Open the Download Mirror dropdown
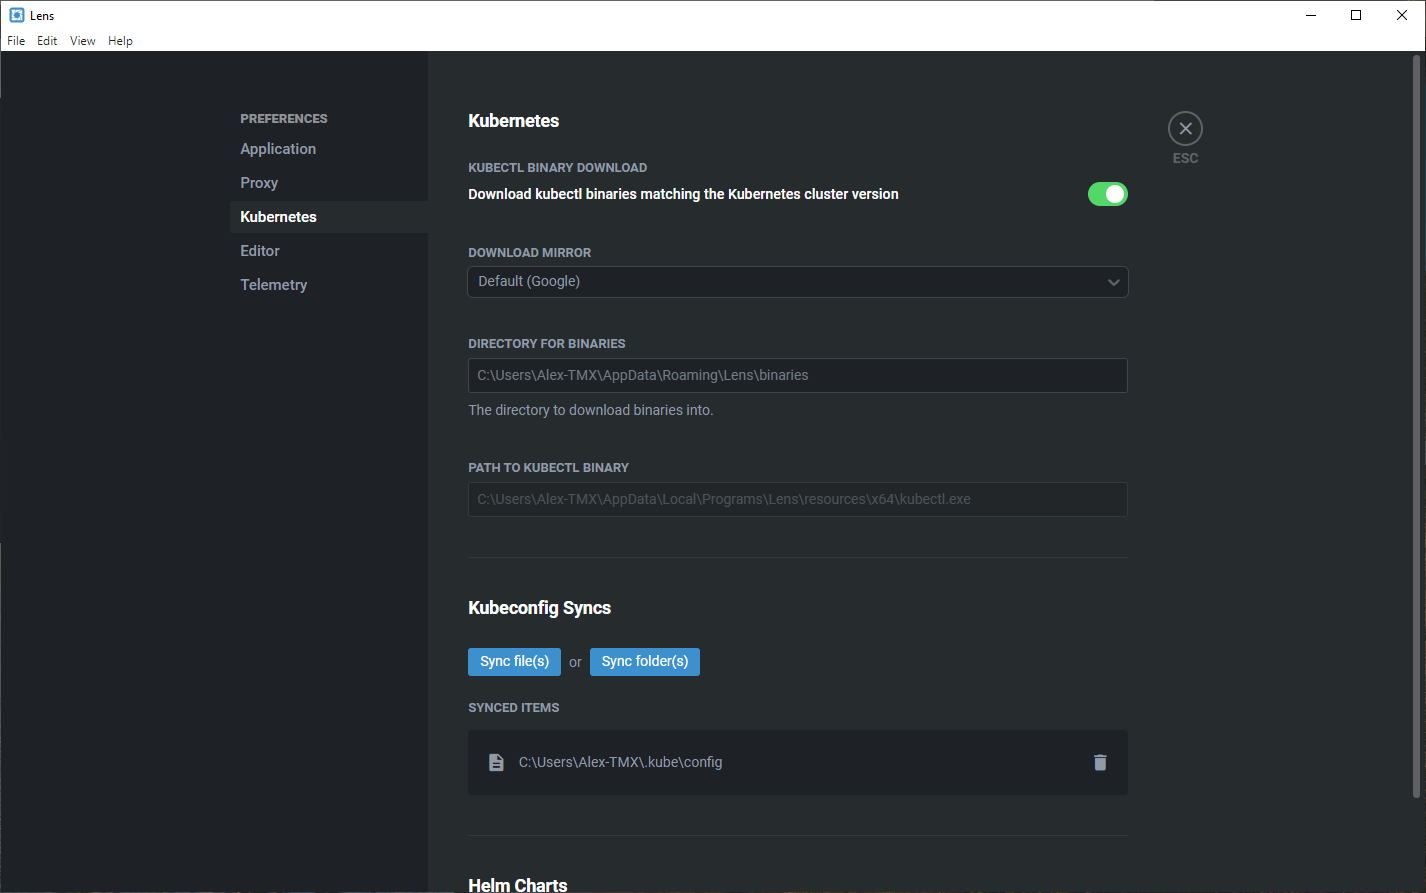 tap(798, 282)
